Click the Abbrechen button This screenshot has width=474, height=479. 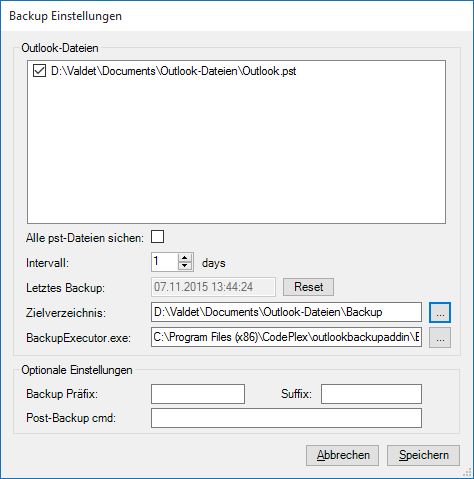point(342,455)
